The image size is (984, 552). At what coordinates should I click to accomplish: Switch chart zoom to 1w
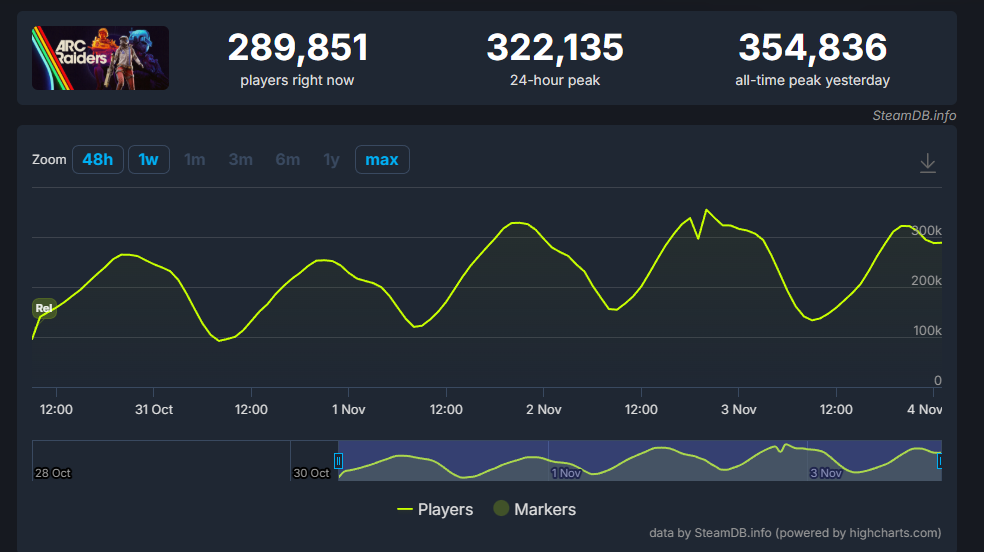point(149,160)
